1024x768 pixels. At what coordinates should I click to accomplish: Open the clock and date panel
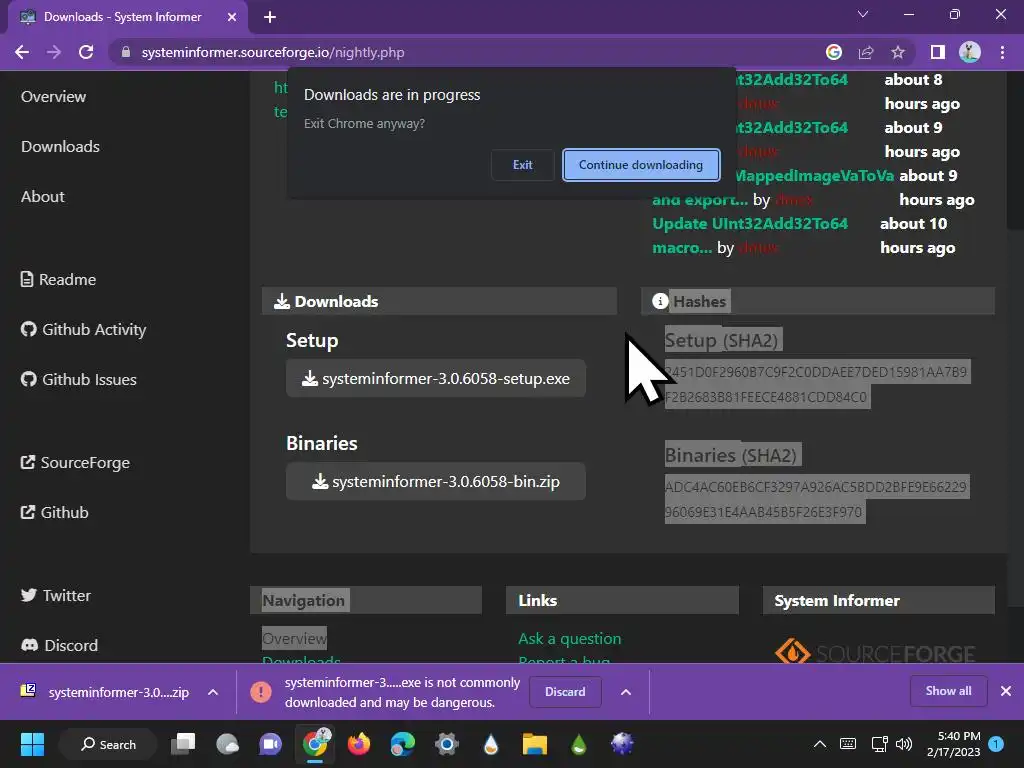pos(953,744)
